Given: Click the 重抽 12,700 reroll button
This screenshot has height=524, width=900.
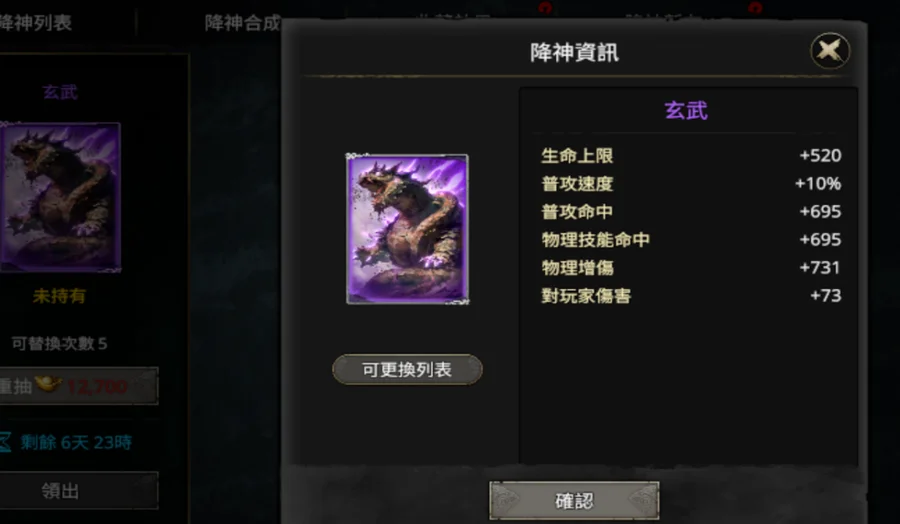Looking at the screenshot, I should click(x=79, y=386).
